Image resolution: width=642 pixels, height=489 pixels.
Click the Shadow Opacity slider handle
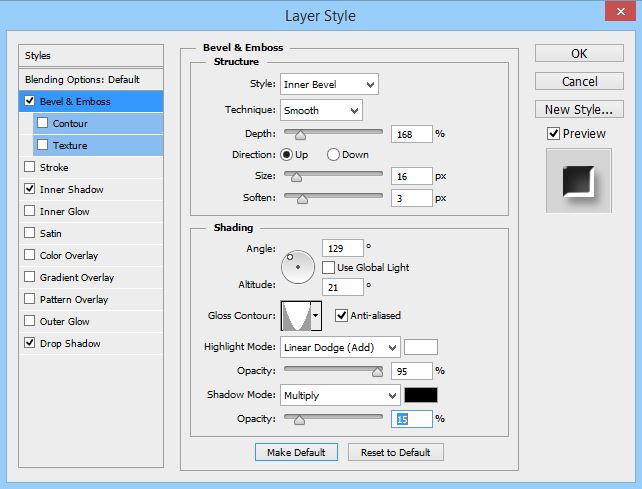tap(299, 420)
